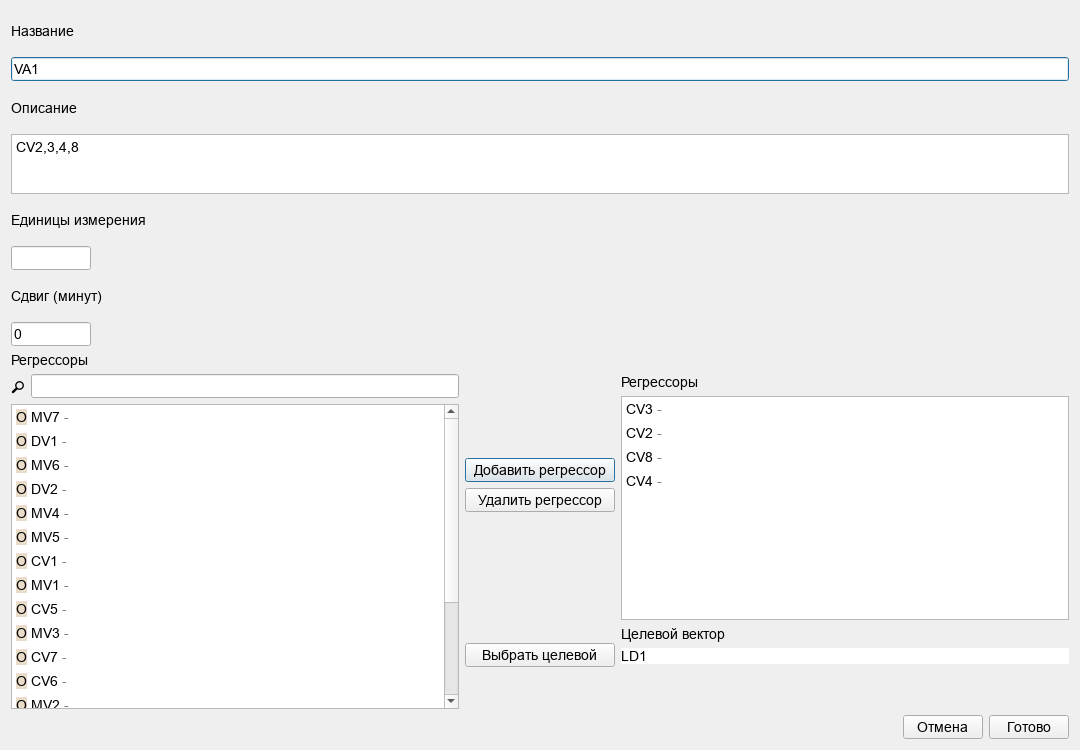Viewport: 1080px width, 750px height.
Task: Click the O icon beside CV1
Action: coord(21,561)
